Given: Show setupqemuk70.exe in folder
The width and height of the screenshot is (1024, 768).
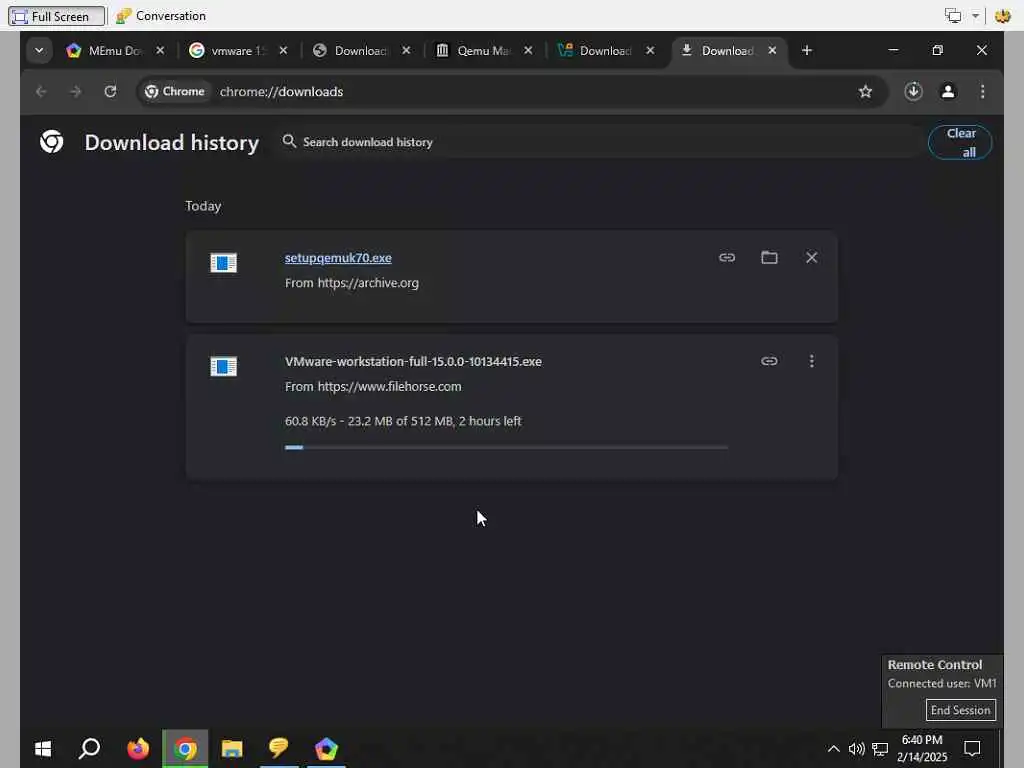Looking at the screenshot, I should 769,257.
